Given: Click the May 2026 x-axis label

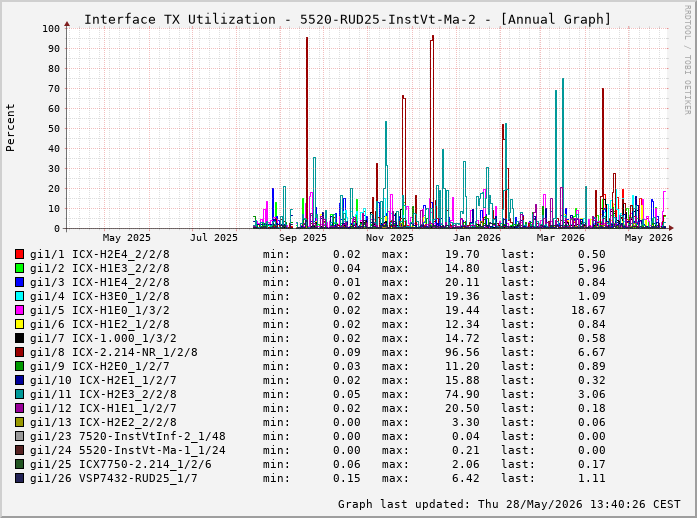Looking at the screenshot, I should coord(649,238).
